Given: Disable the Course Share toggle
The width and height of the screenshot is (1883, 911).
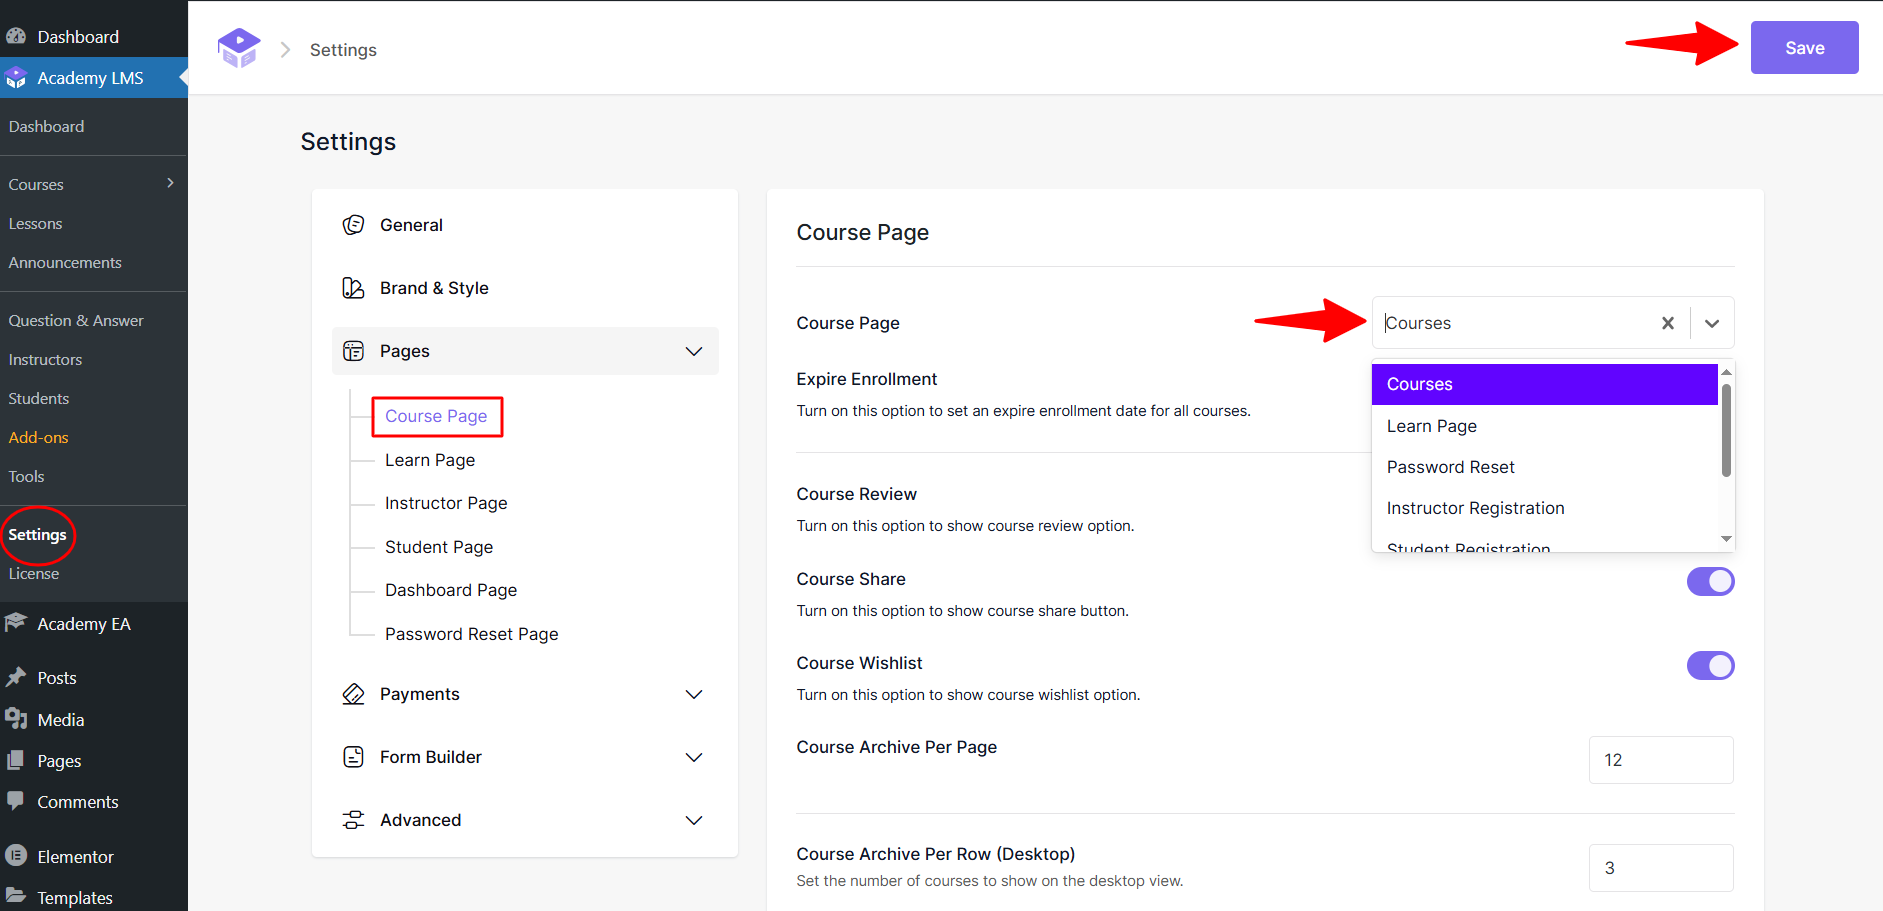Looking at the screenshot, I should 1710,581.
